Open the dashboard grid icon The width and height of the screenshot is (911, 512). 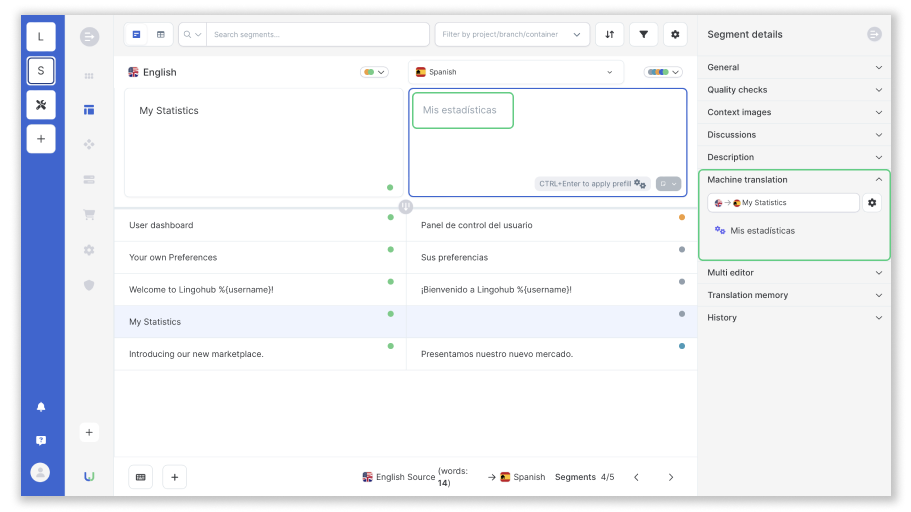89,76
